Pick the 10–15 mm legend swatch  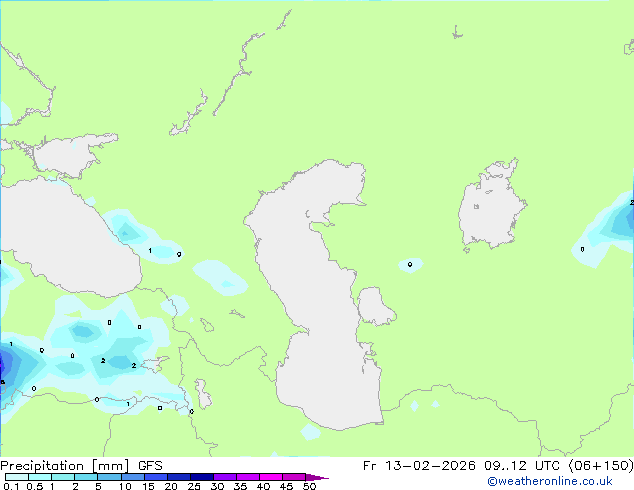[133, 477]
